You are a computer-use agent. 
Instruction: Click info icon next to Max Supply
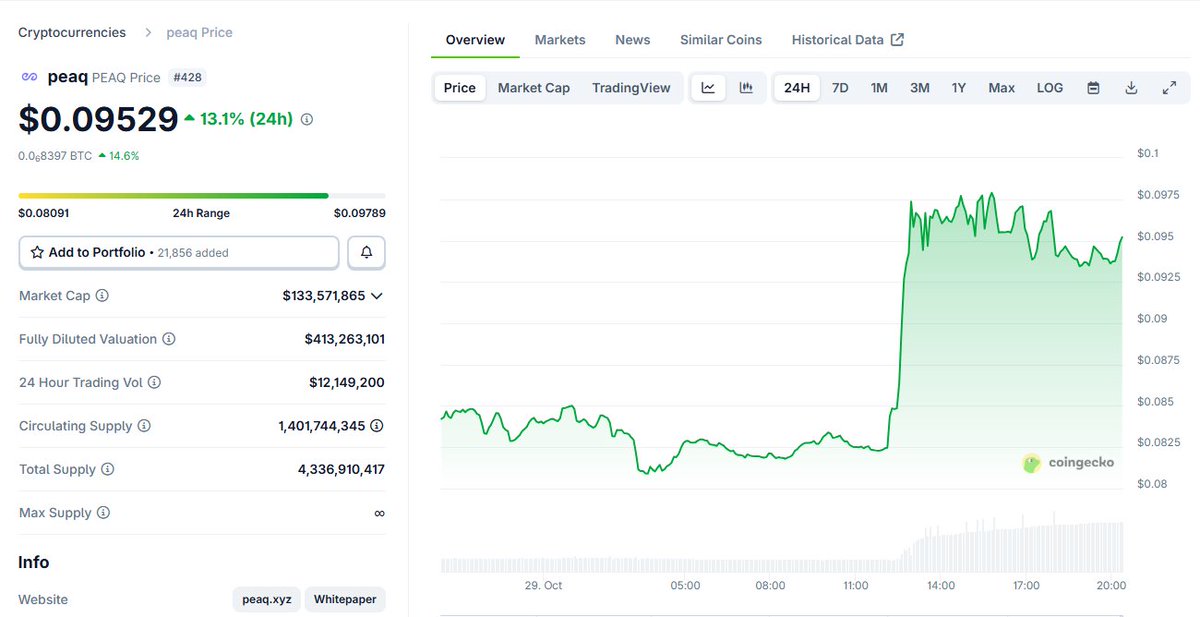[104, 513]
